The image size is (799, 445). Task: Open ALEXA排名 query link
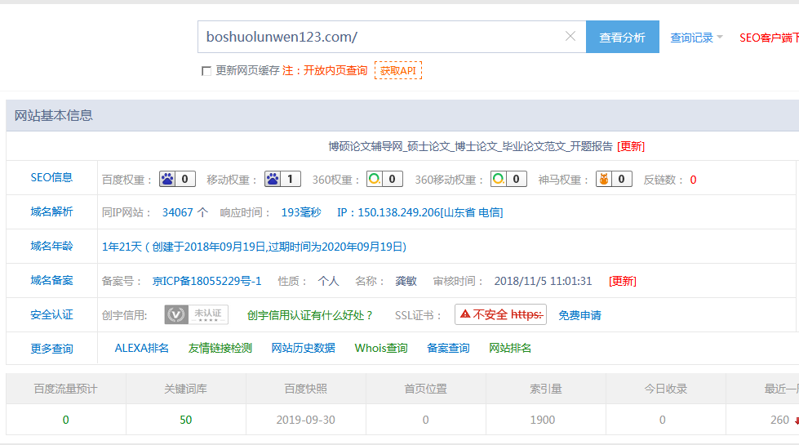coord(141,348)
